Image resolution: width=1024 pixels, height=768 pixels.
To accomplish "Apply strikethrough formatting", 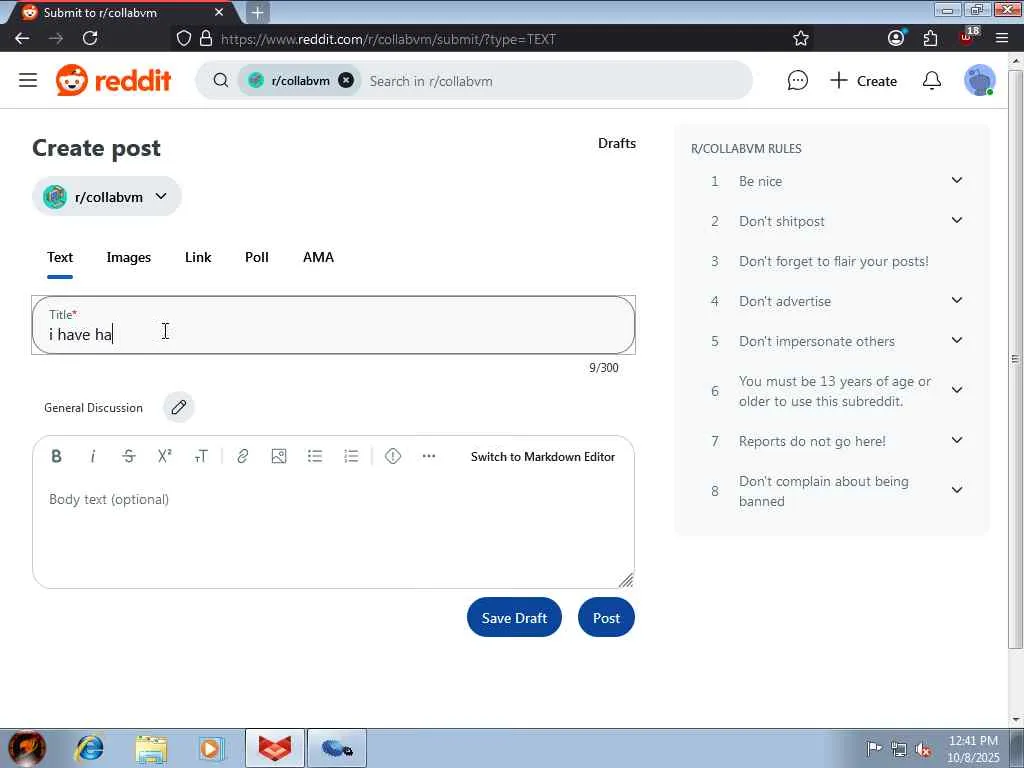I will (x=129, y=456).
